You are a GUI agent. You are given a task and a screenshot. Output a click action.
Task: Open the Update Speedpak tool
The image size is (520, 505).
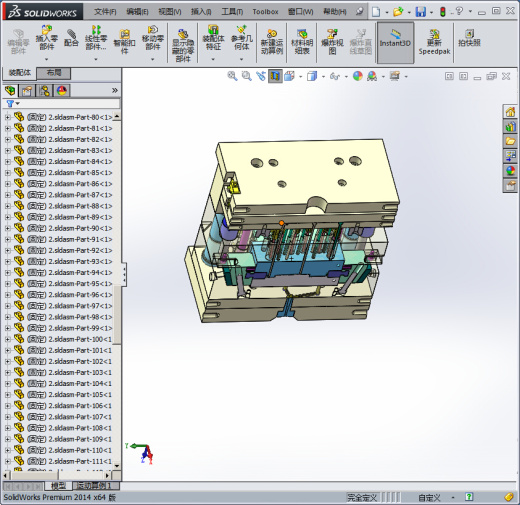point(434,42)
